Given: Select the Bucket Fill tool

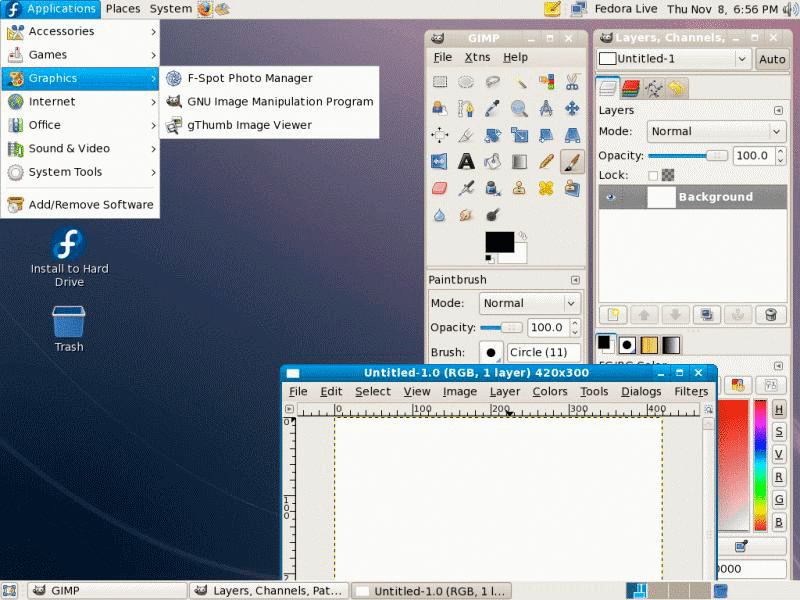Looking at the screenshot, I should pos(492,162).
